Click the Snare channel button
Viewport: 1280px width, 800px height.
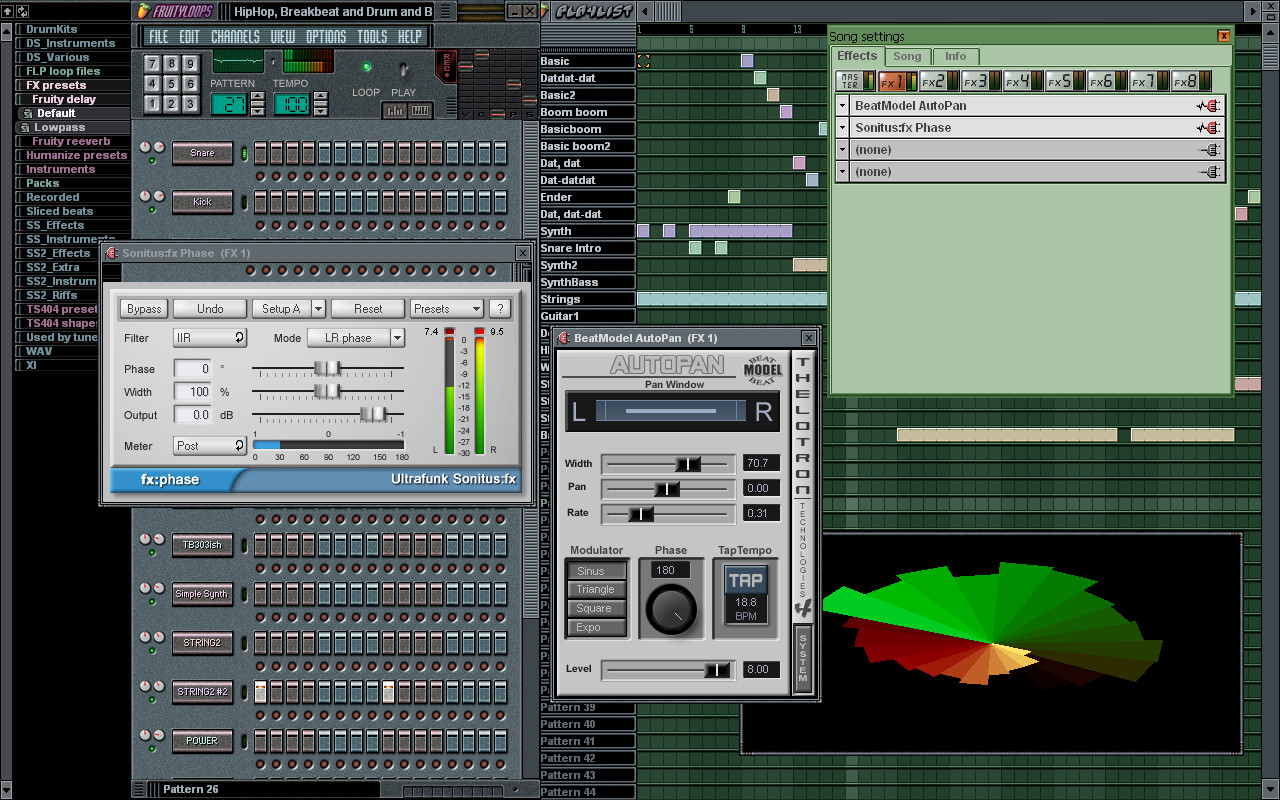point(202,153)
